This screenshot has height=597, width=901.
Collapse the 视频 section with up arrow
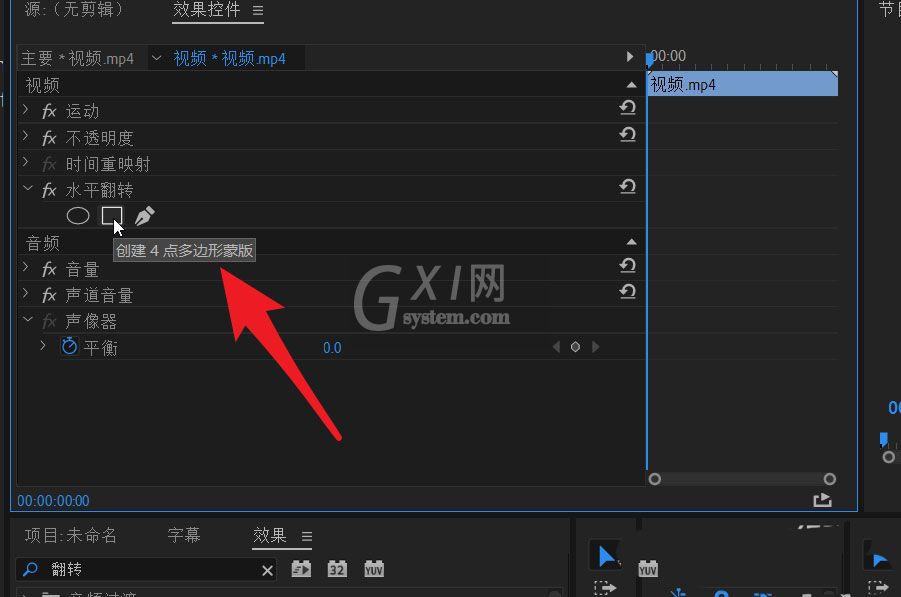[x=632, y=85]
